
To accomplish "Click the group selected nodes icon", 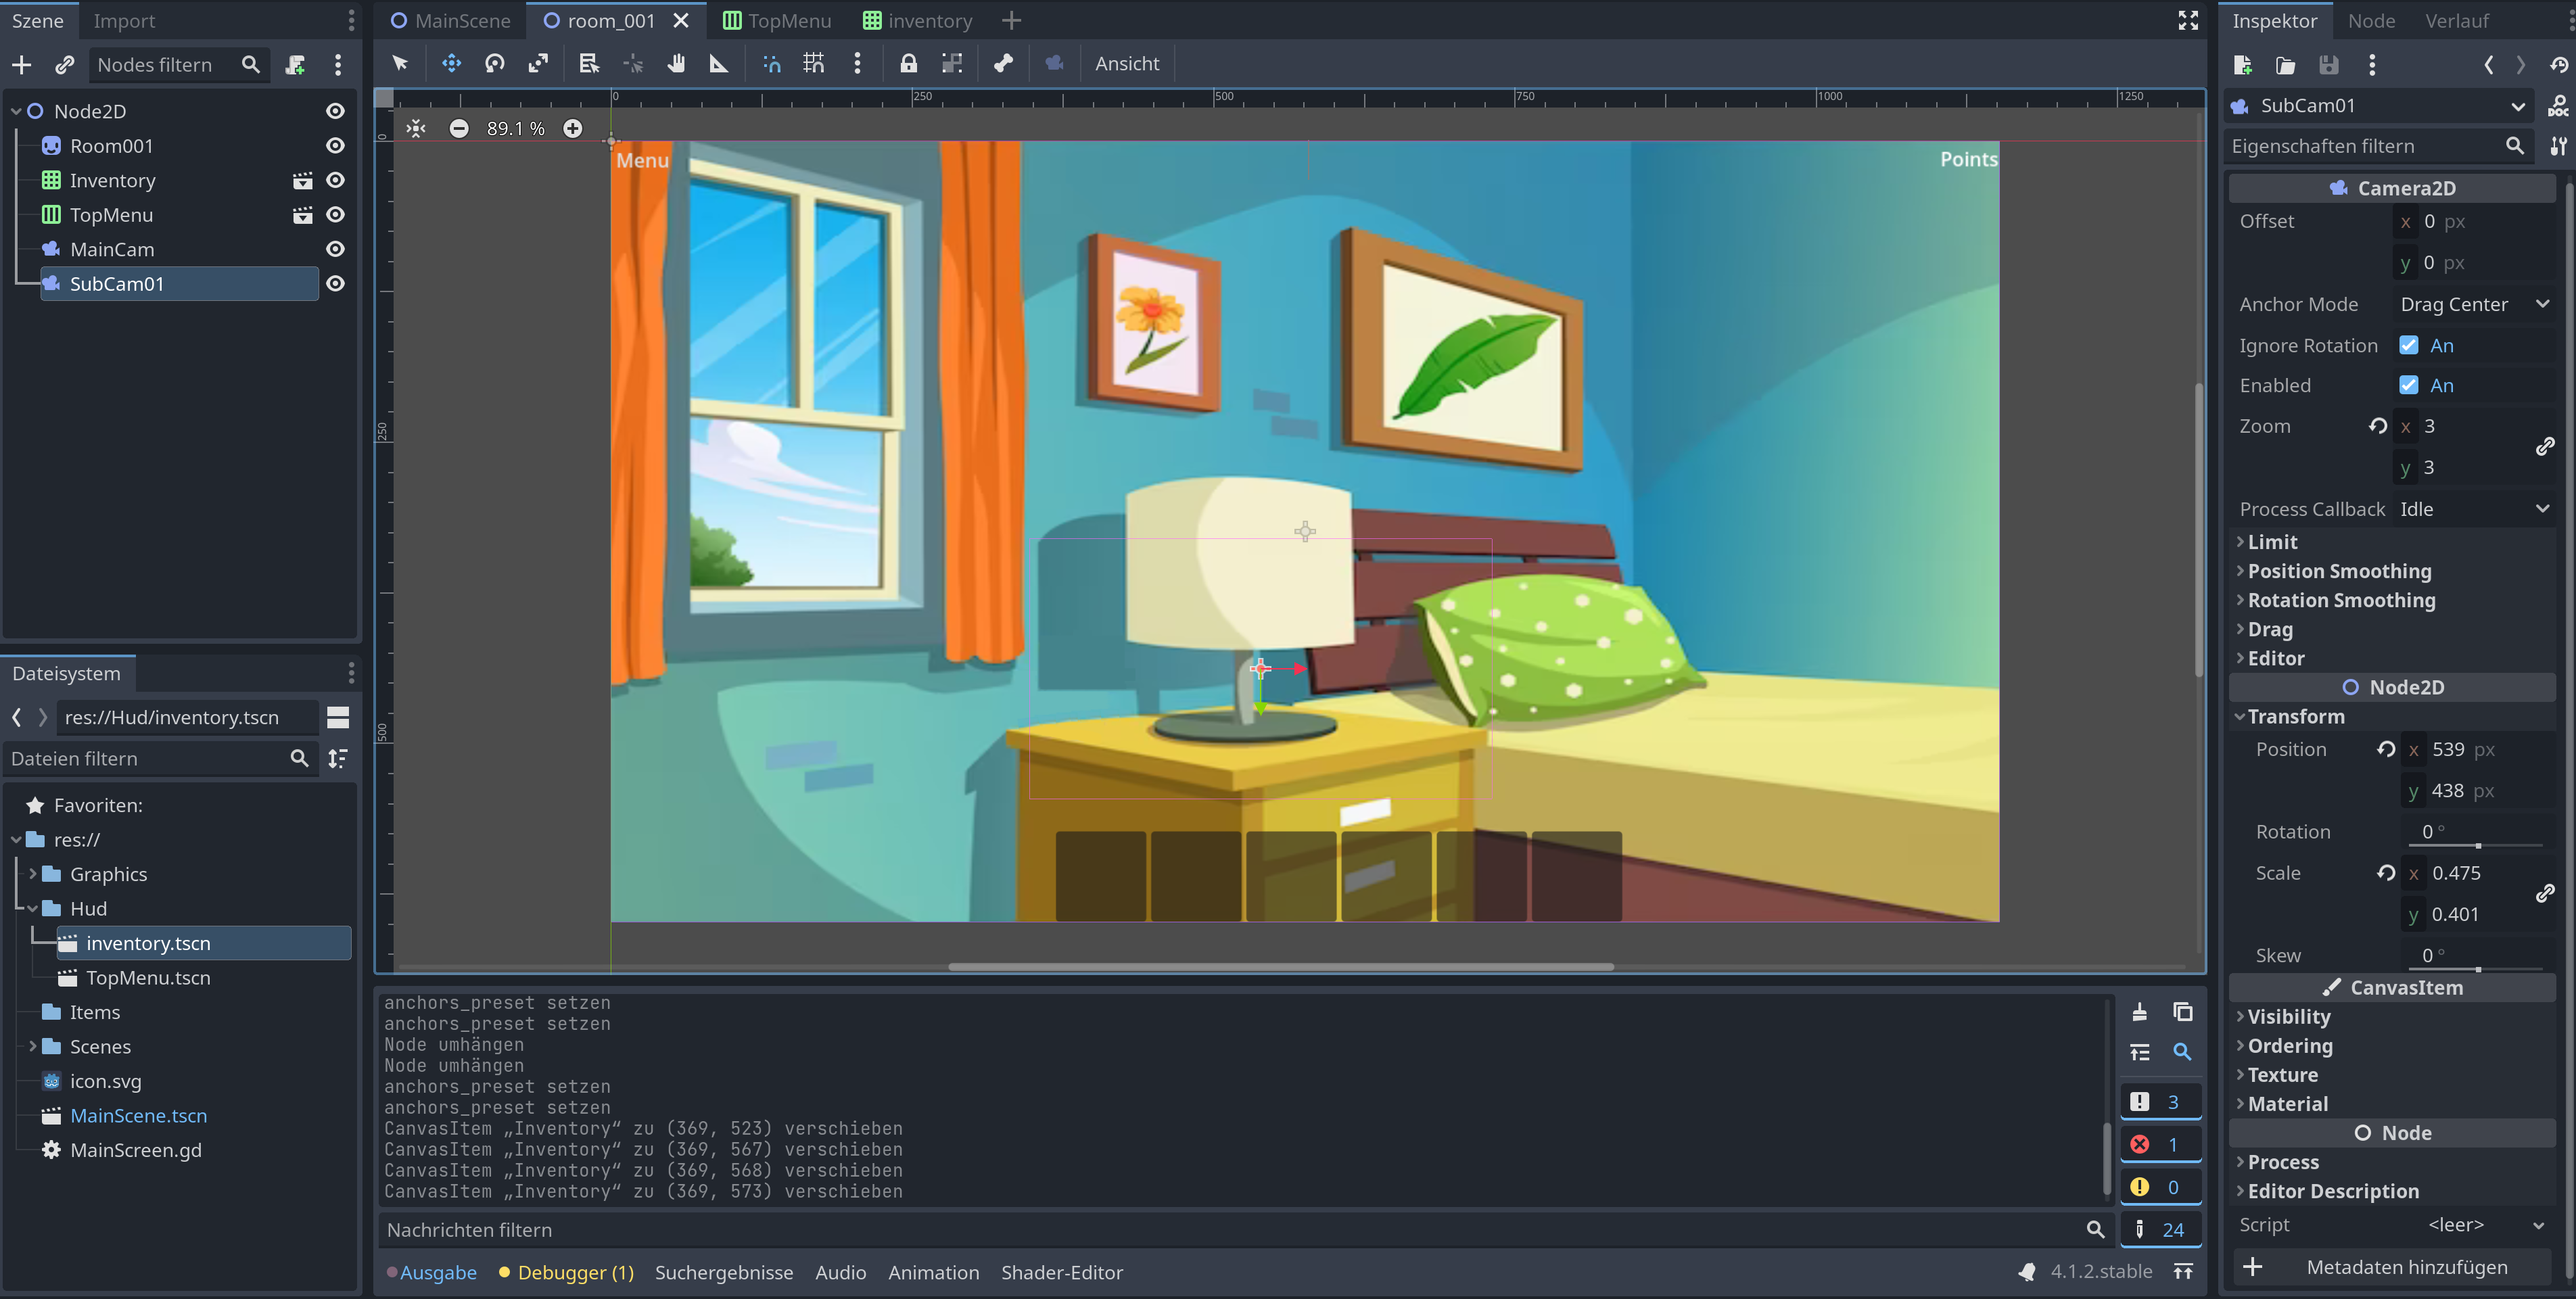I will (952, 63).
